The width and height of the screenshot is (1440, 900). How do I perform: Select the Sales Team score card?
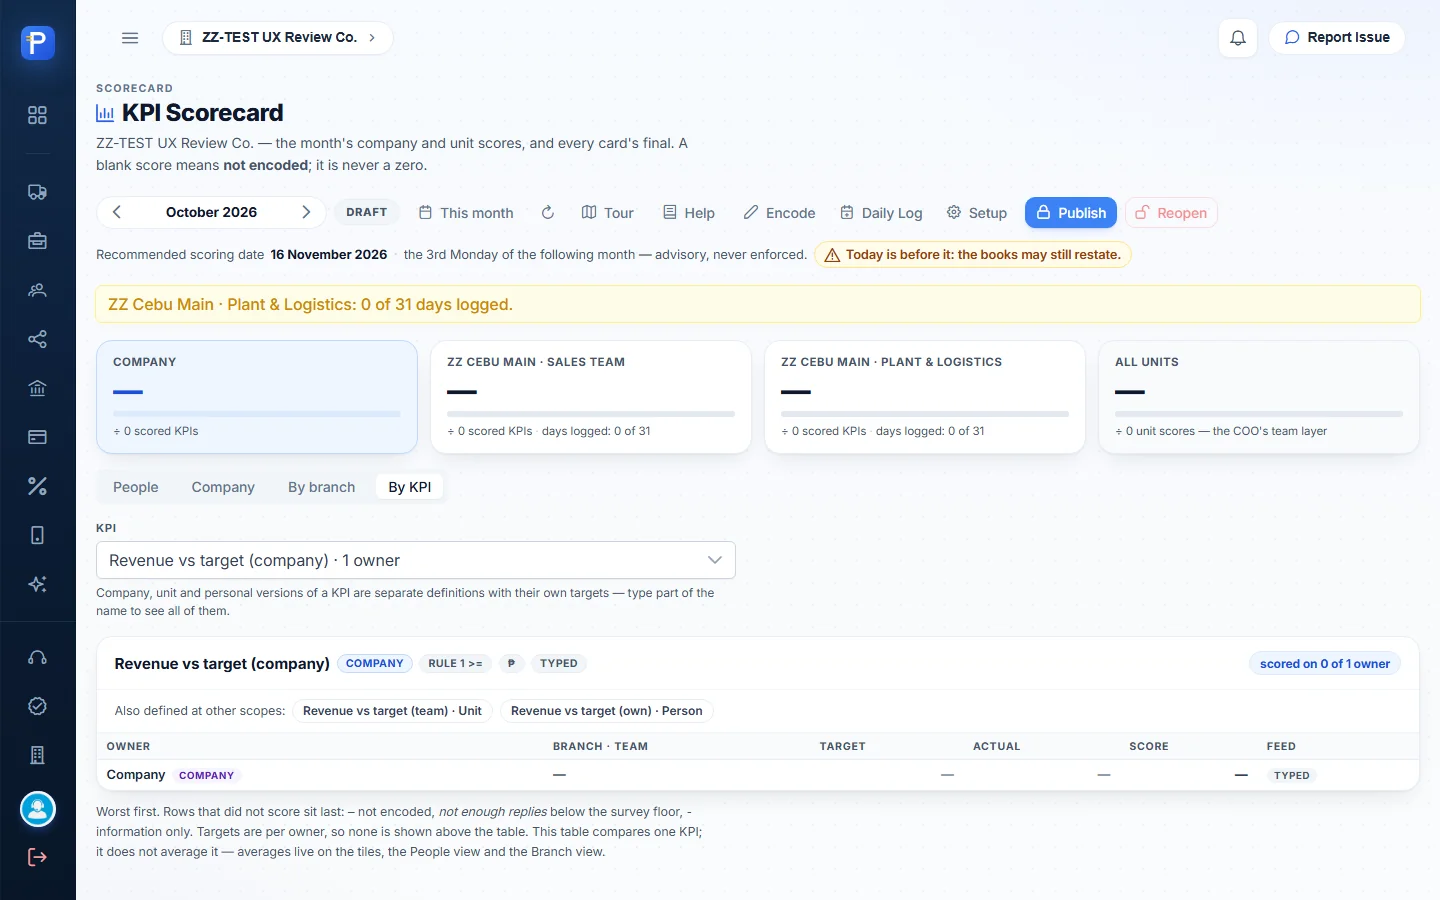(x=591, y=397)
